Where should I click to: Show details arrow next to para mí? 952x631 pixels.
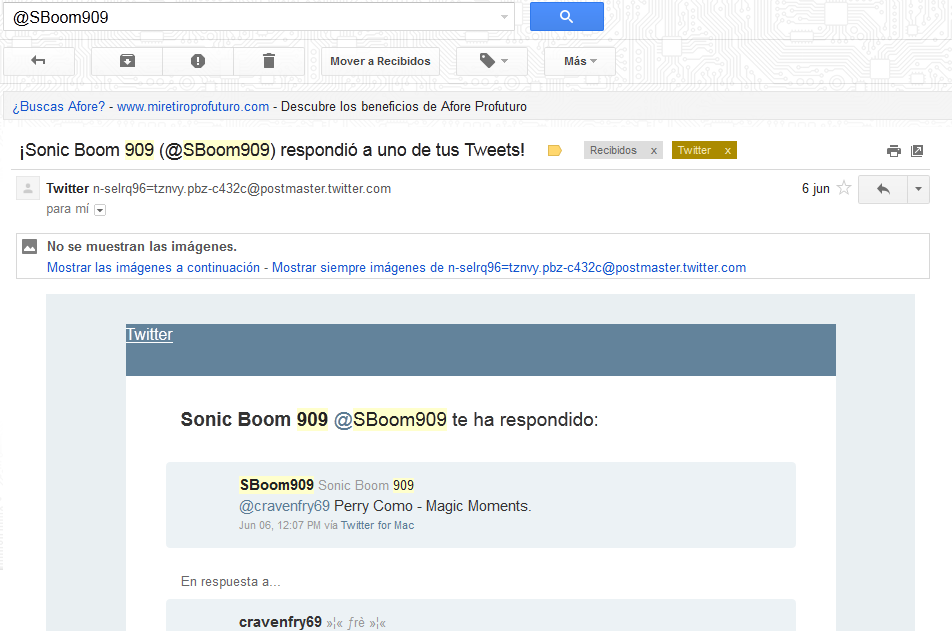(100, 210)
